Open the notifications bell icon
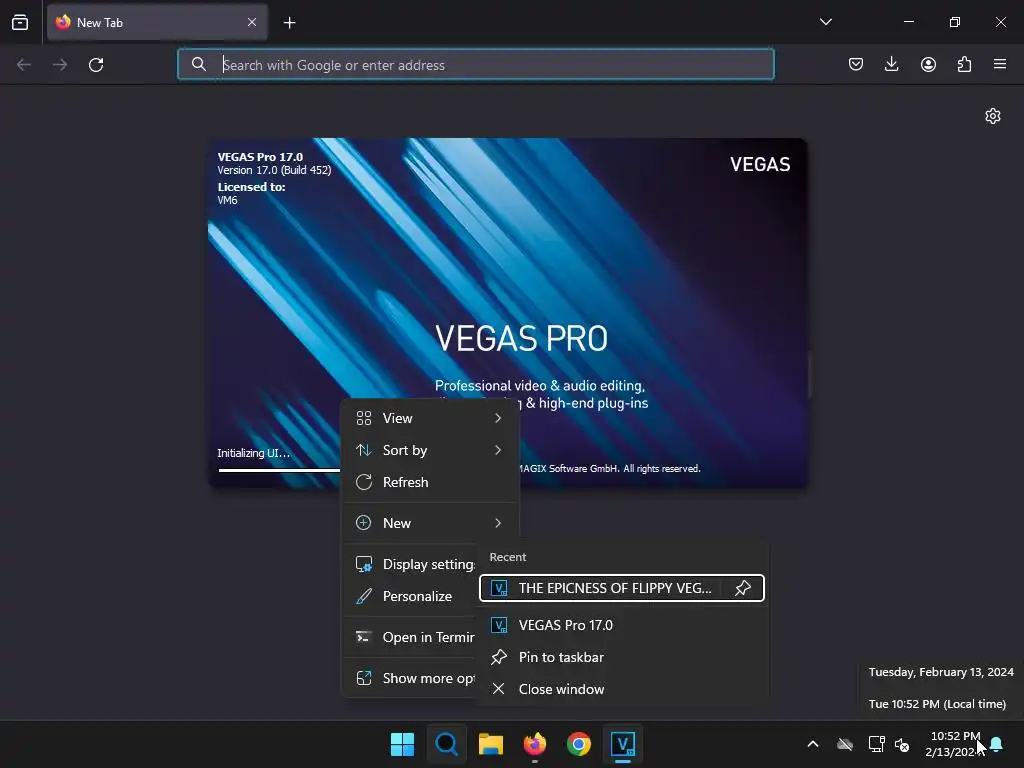The image size is (1024, 768). click(997, 744)
